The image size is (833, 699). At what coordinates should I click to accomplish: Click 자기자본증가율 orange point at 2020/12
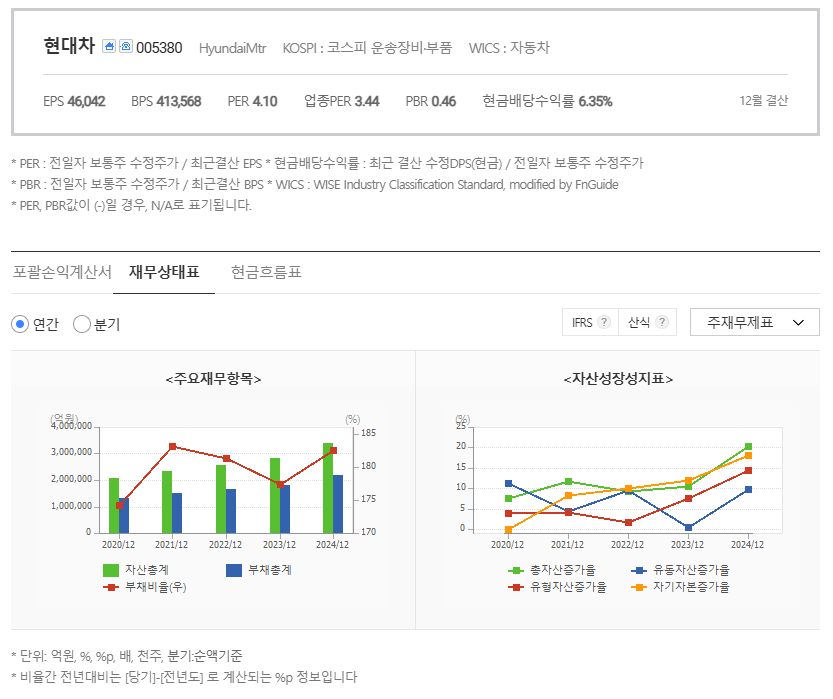(x=508, y=530)
